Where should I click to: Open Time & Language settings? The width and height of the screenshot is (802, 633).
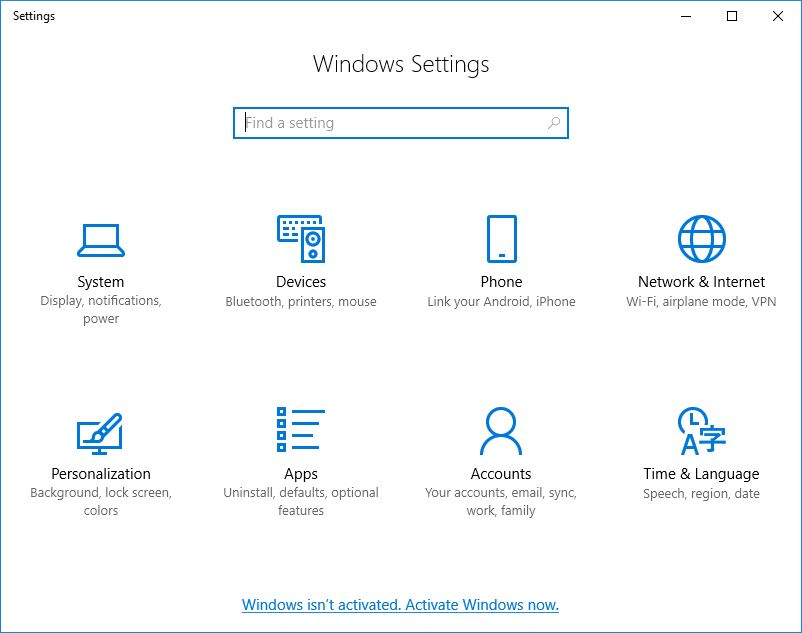(701, 445)
